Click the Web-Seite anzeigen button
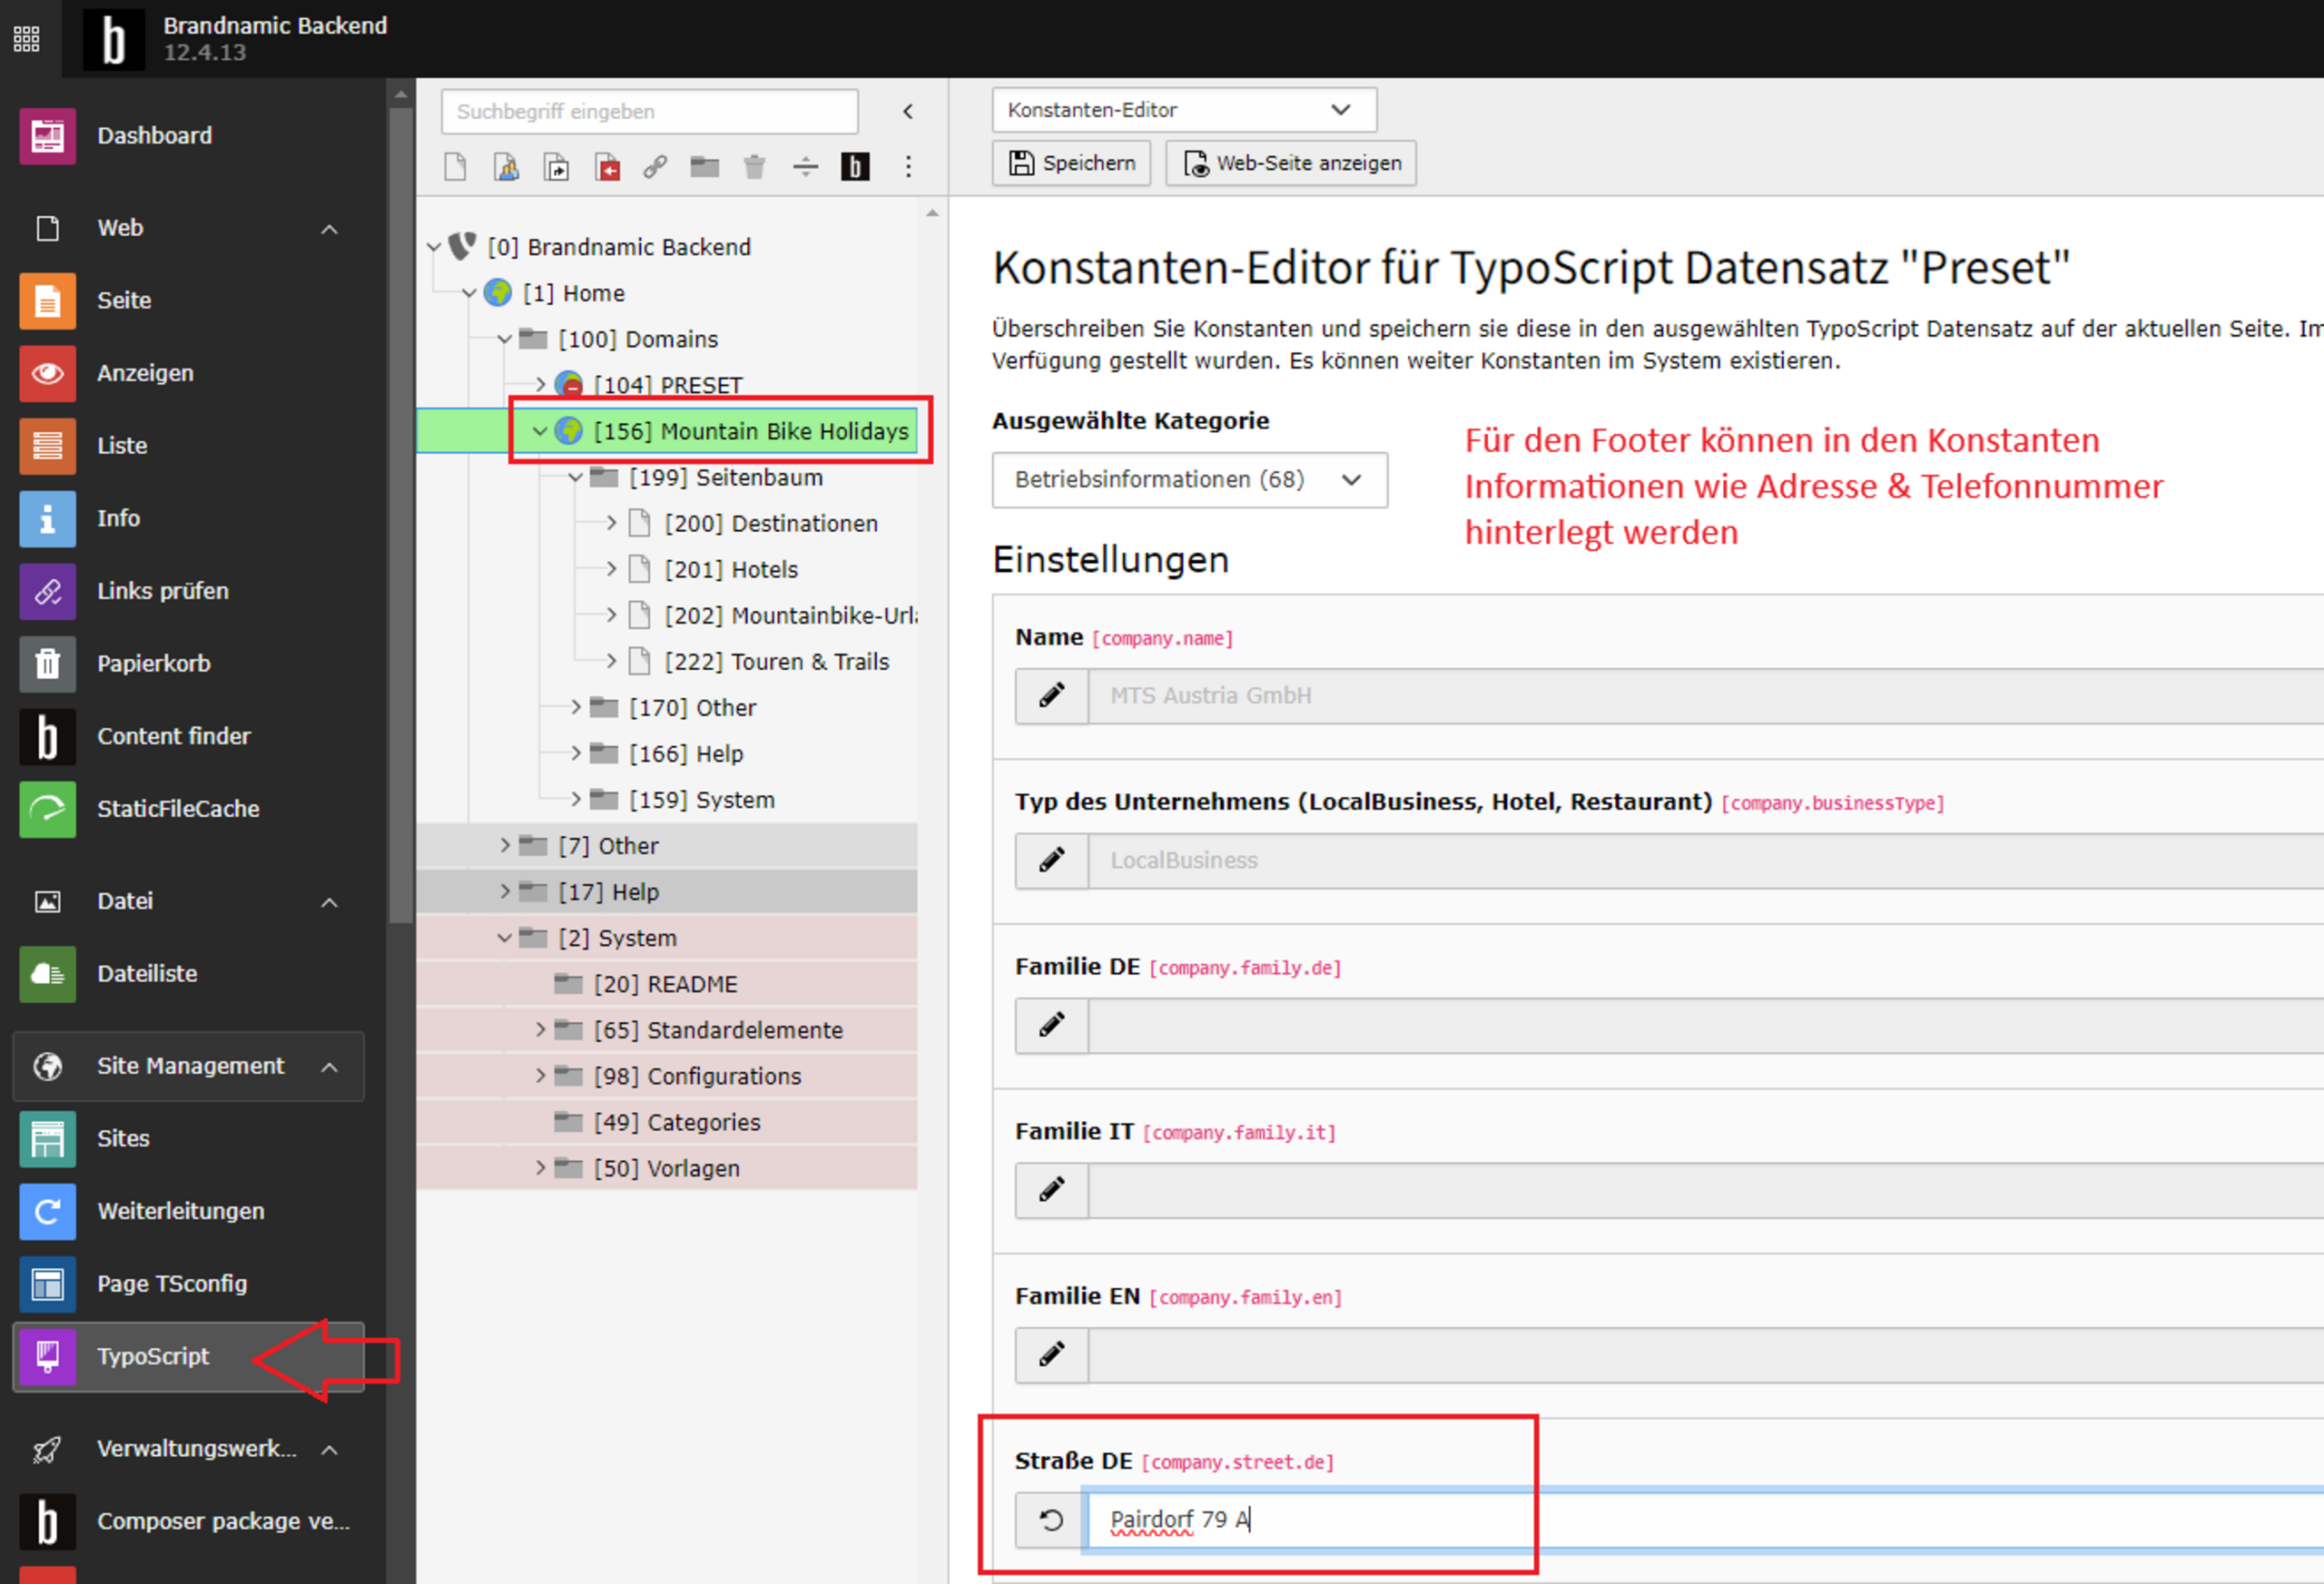This screenshot has width=2324, height=1584. pyautogui.click(x=1290, y=163)
